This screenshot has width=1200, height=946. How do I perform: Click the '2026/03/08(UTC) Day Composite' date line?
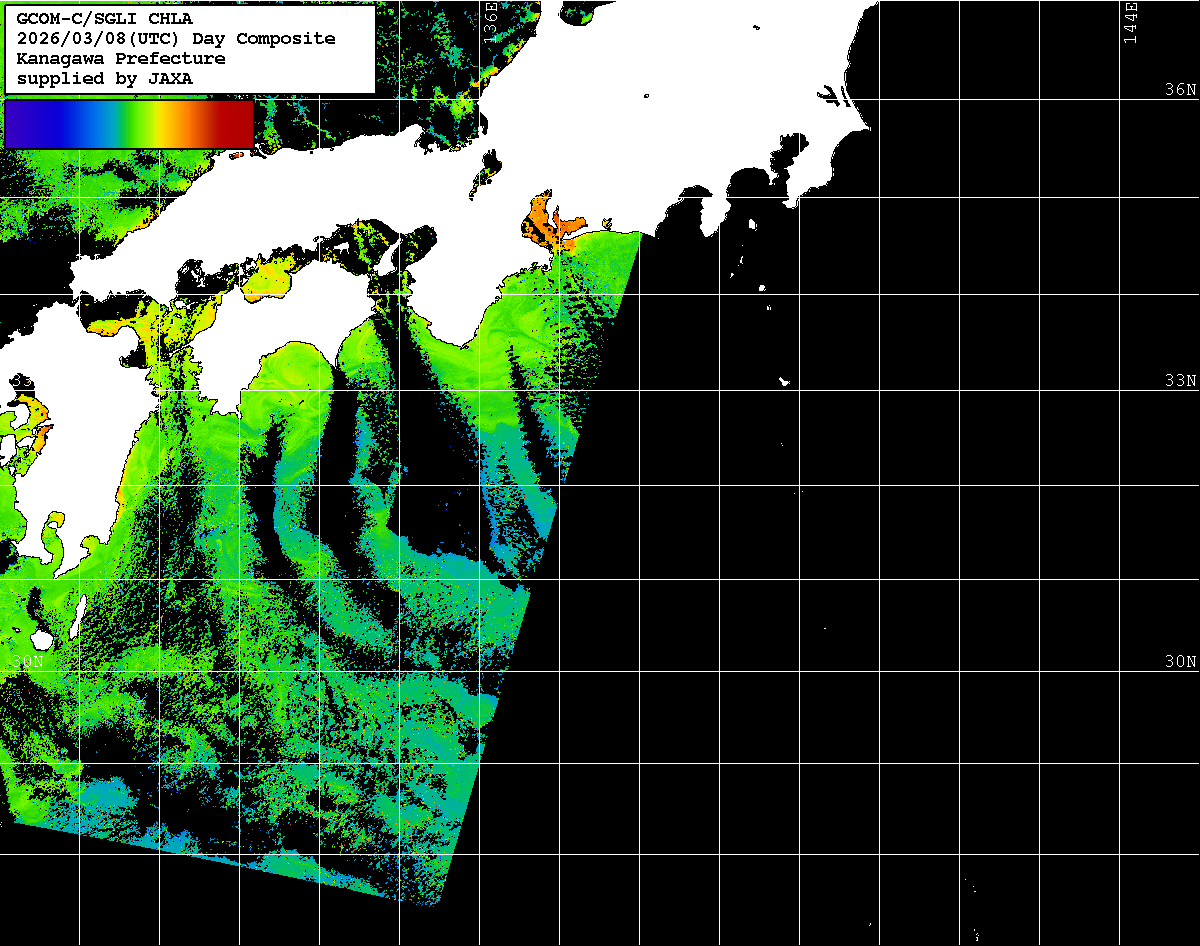pos(176,39)
